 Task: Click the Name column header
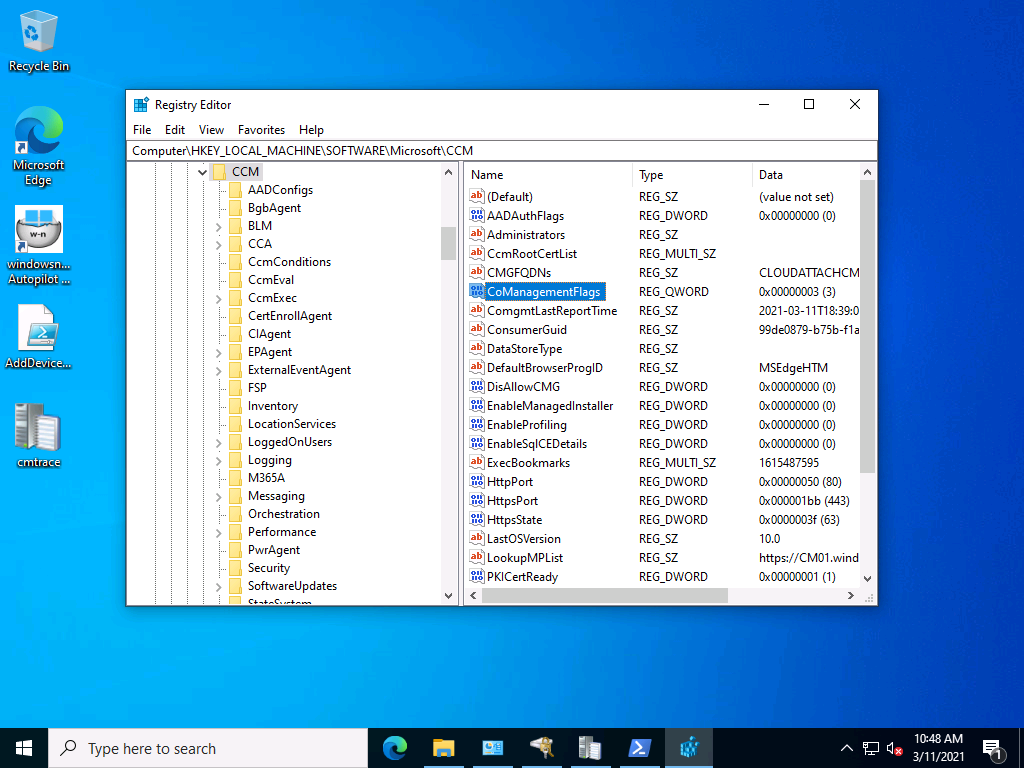[549, 174]
